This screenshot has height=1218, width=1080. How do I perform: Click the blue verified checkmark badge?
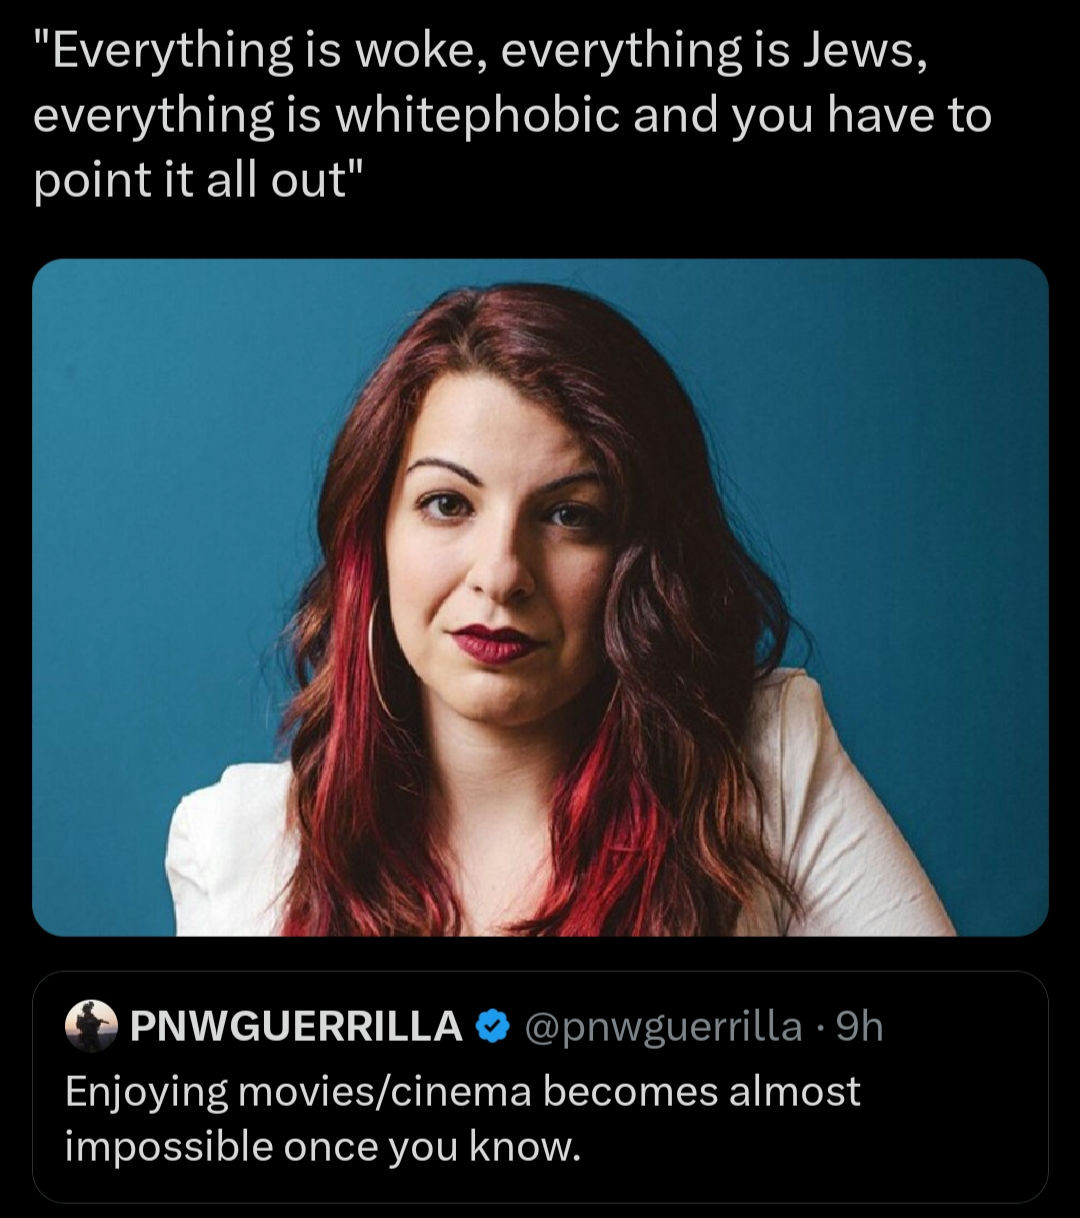point(491,1027)
